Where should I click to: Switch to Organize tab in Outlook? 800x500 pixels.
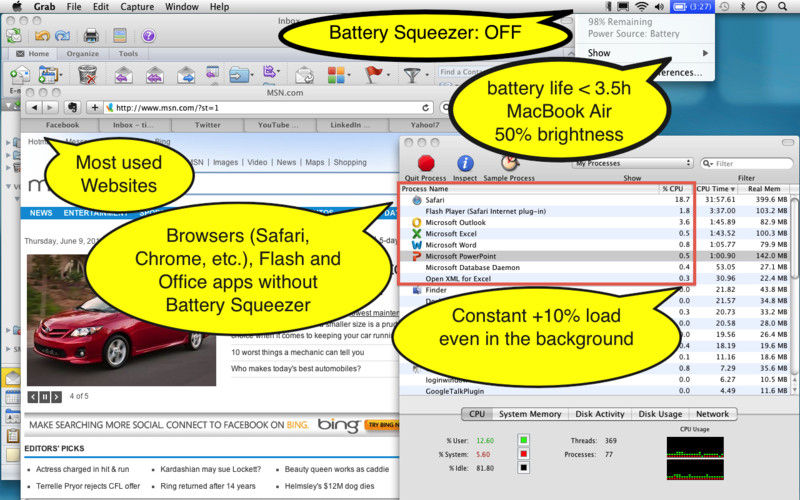coord(83,54)
